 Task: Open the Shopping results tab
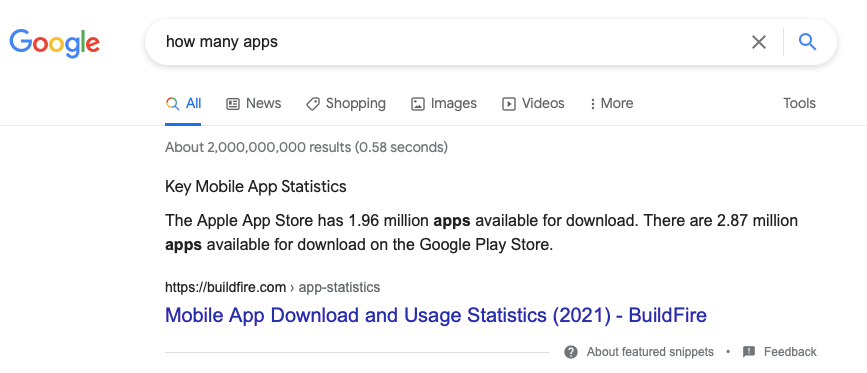tap(346, 103)
